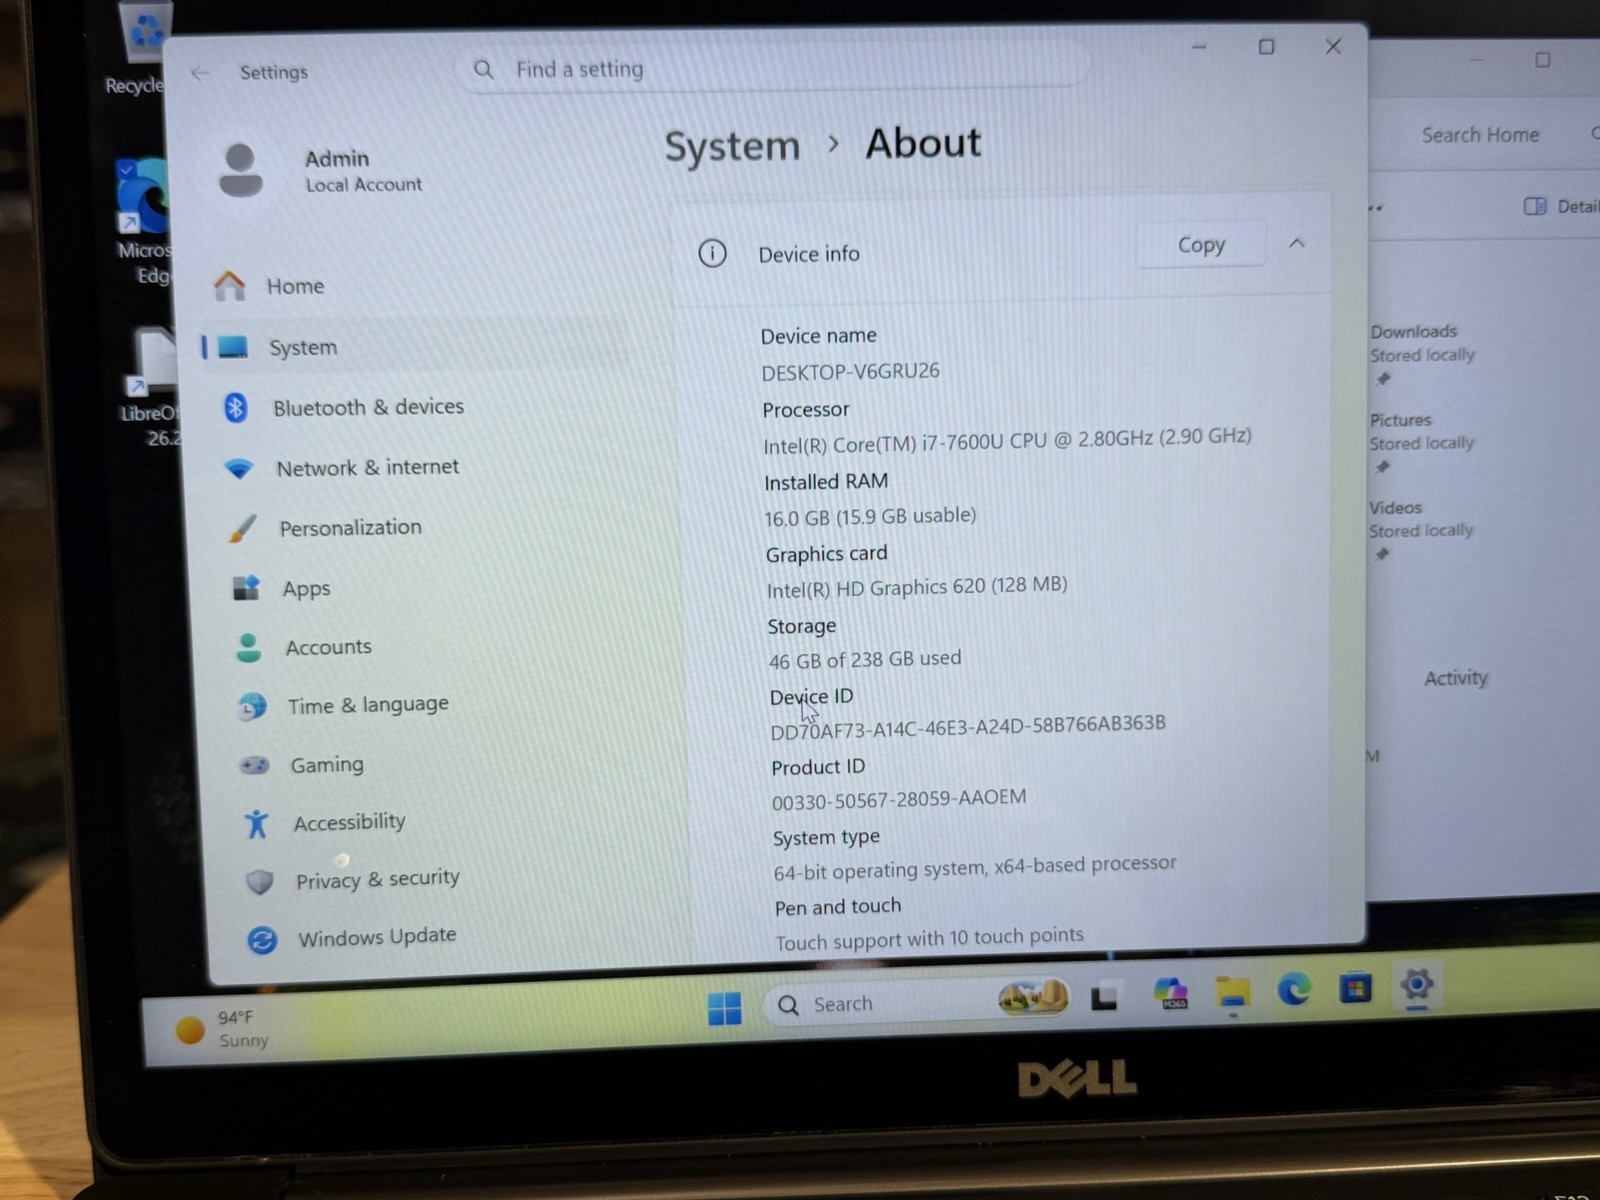Viewport: 1600px width, 1200px height.
Task: Click the i7-7600U processor value
Action: [1007, 440]
